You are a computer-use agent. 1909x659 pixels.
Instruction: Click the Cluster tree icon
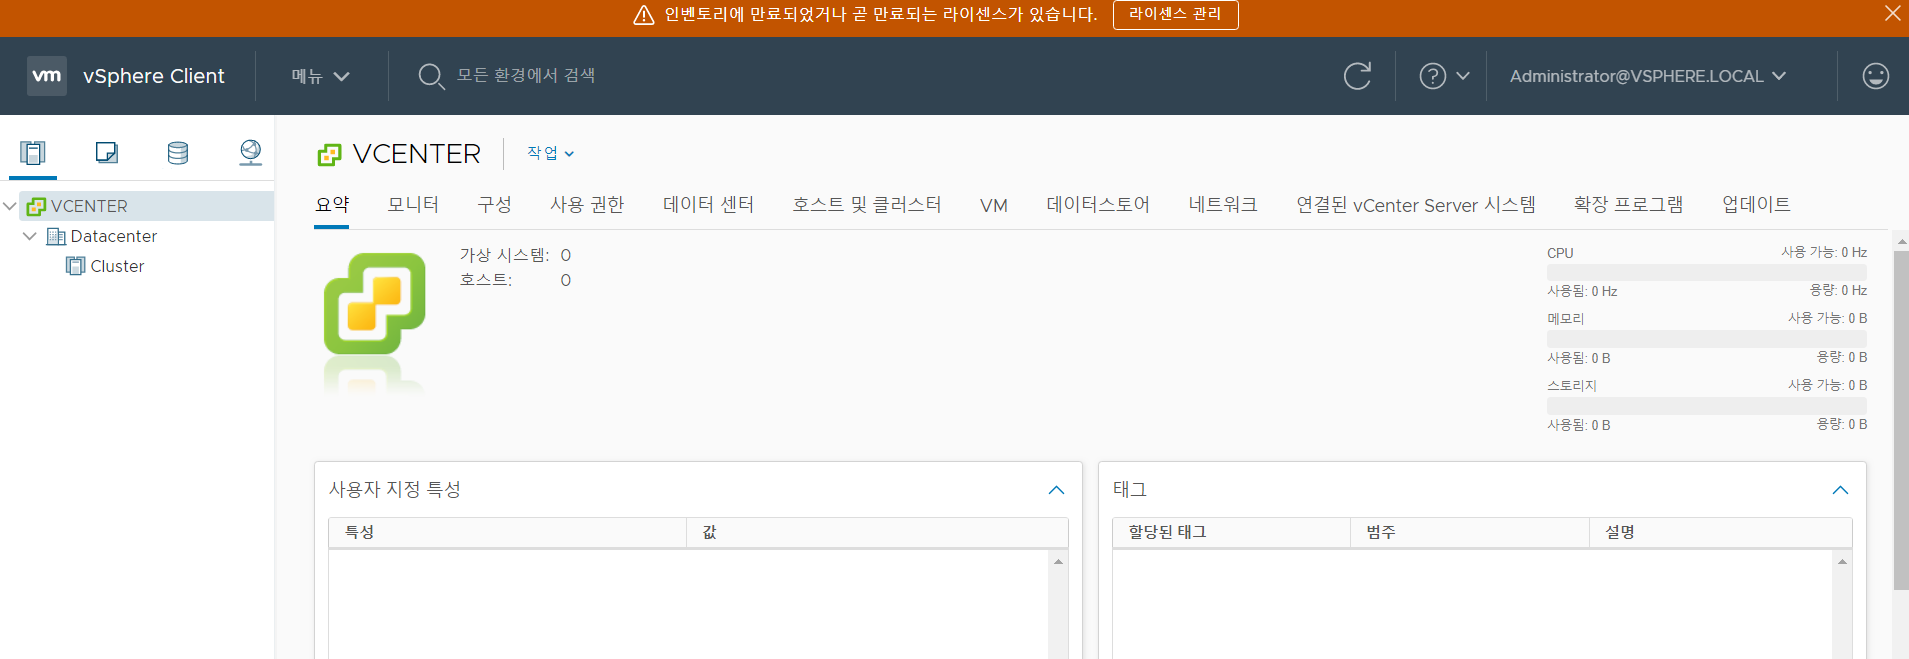(76, 266)
